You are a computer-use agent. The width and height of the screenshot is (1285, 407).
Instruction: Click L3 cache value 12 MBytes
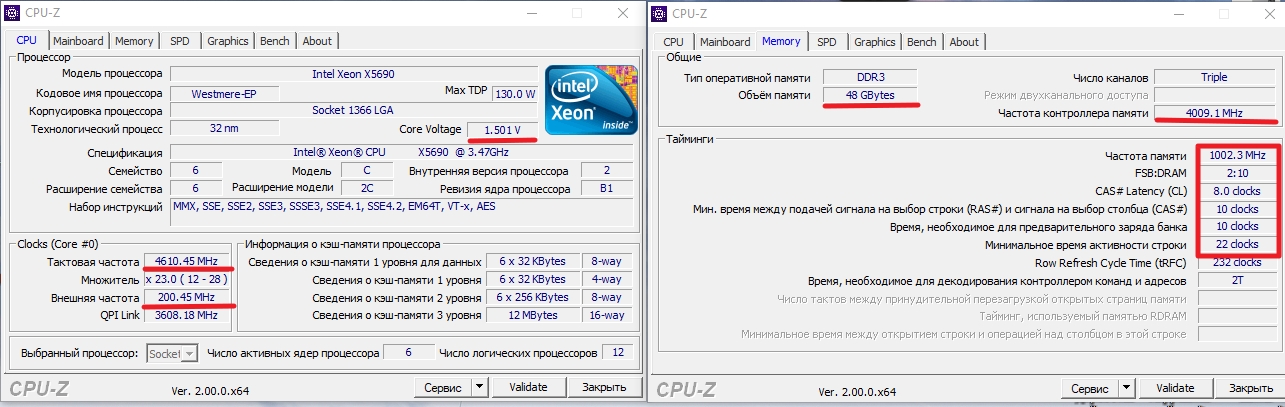coord(532,315)
